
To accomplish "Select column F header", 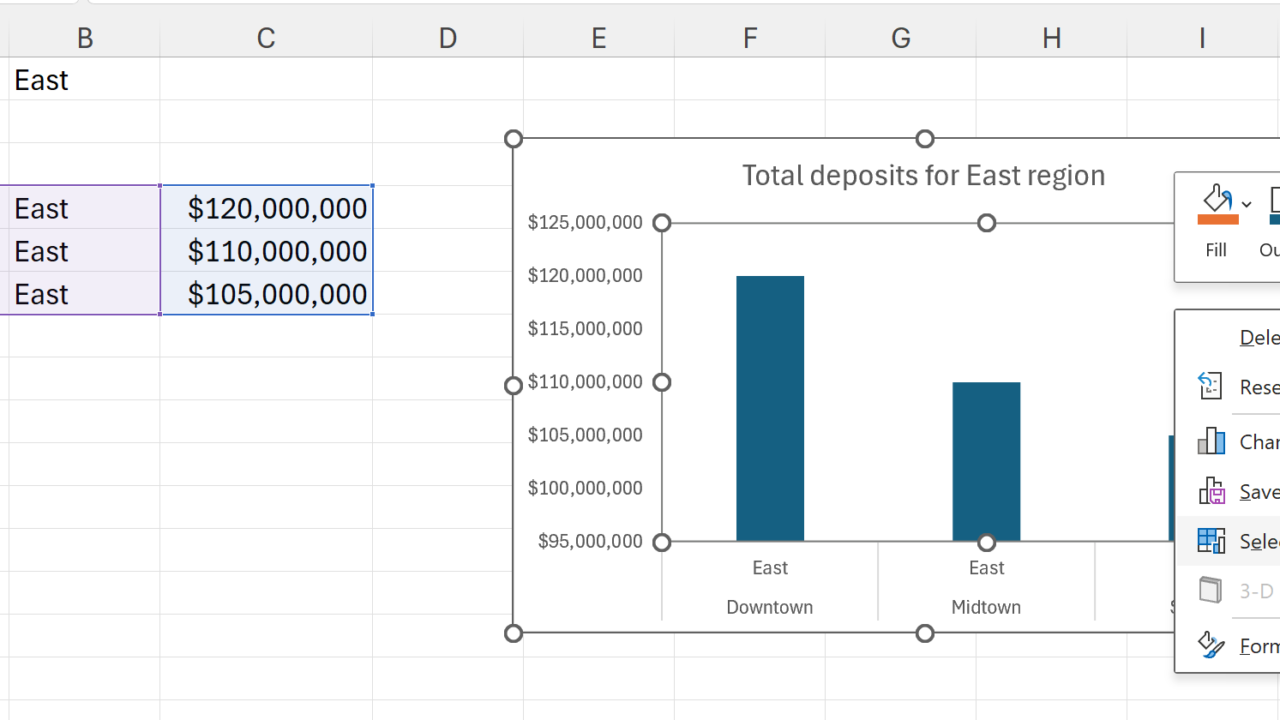I will [750, 38].
